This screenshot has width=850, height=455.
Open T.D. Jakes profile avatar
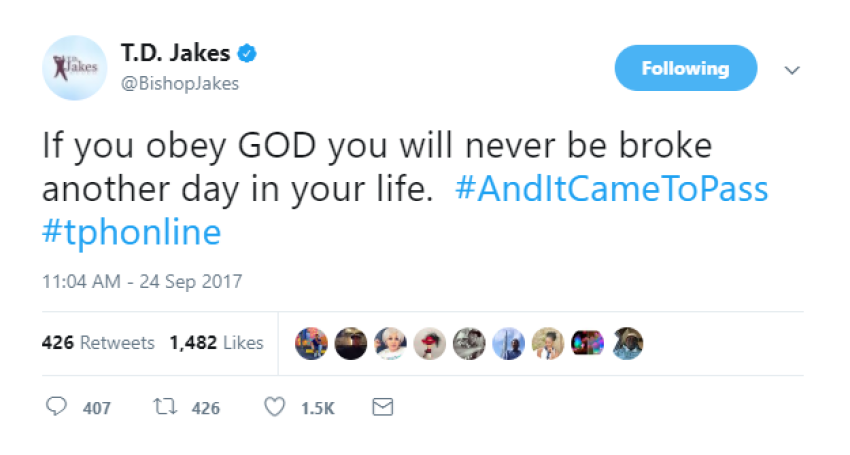click(x=73, y=68)
